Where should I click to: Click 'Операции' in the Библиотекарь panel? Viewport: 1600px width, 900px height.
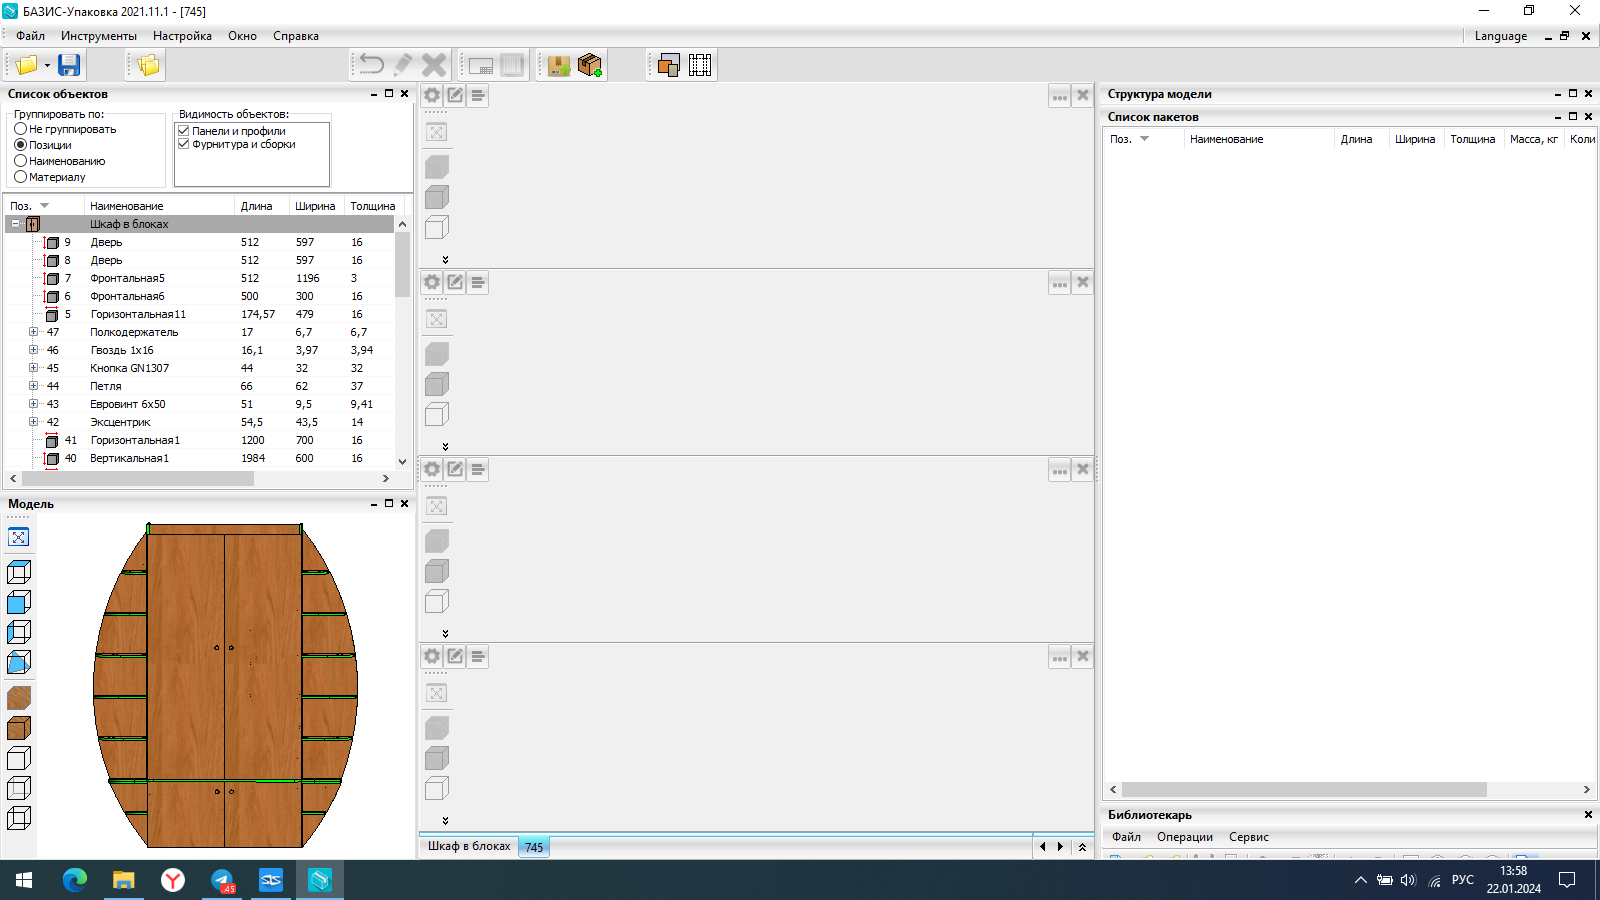[1184, 837]
